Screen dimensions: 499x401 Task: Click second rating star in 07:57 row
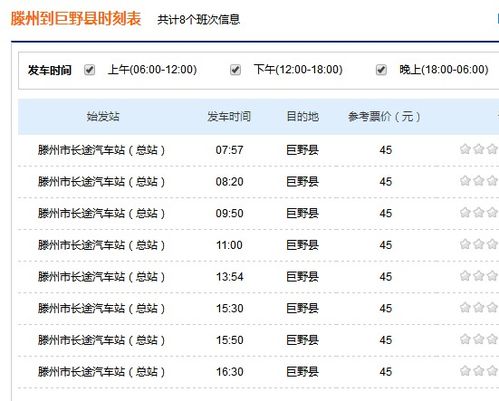tap(479, 149)
